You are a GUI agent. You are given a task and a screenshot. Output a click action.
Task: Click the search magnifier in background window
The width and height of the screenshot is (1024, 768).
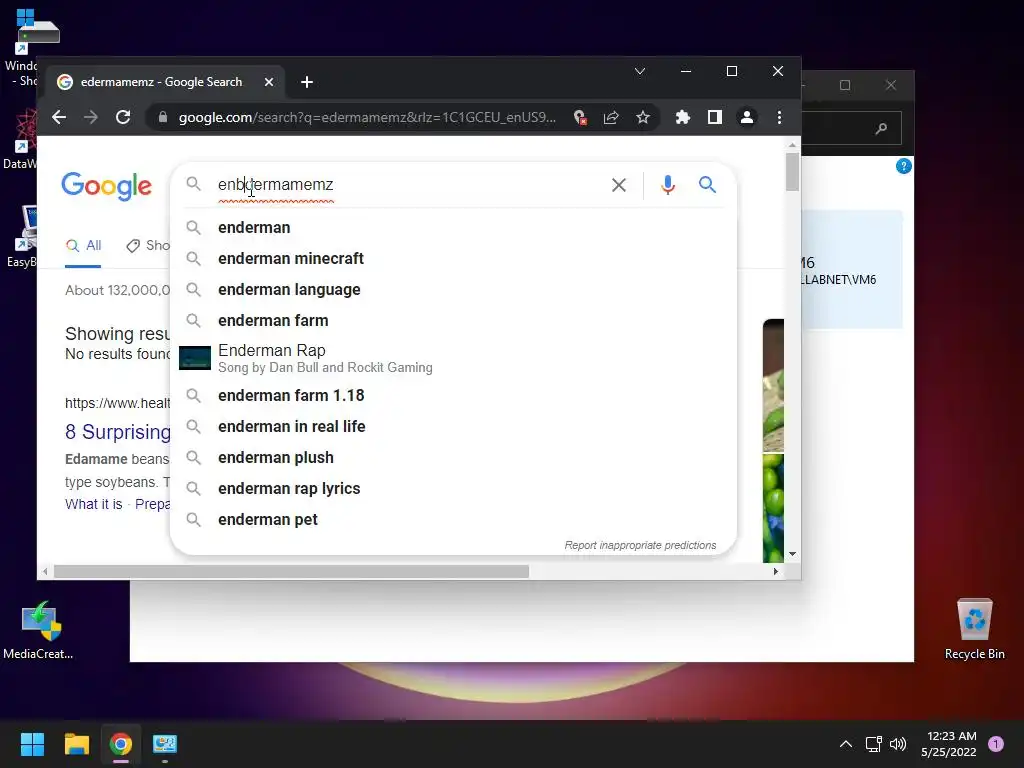pyautogui.click(x=881, y=128)
